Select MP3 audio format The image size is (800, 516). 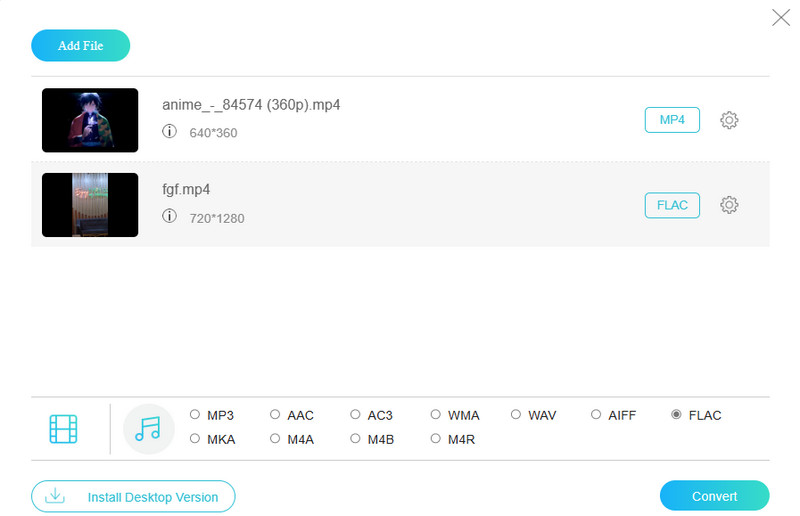193,415
